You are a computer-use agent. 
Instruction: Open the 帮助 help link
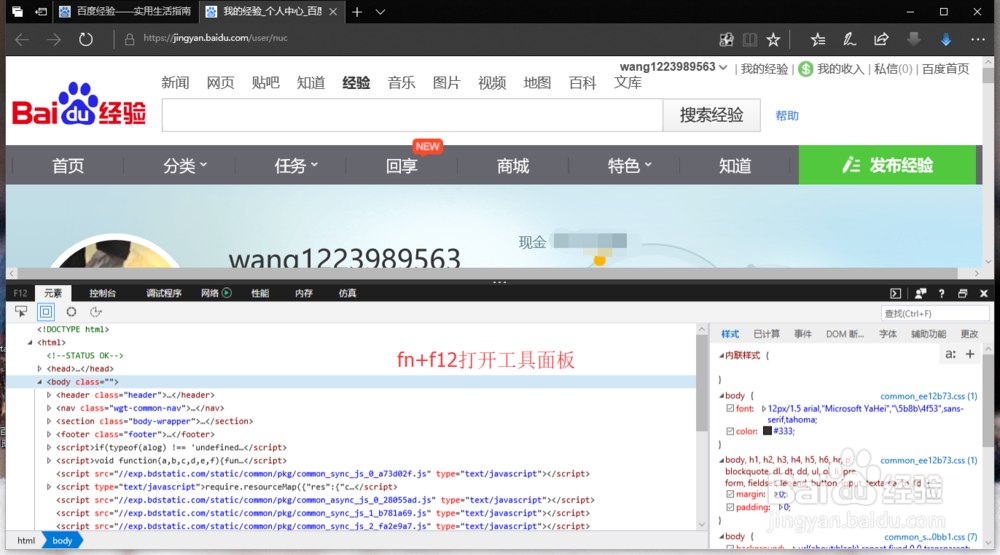click(x=787, y=116)
